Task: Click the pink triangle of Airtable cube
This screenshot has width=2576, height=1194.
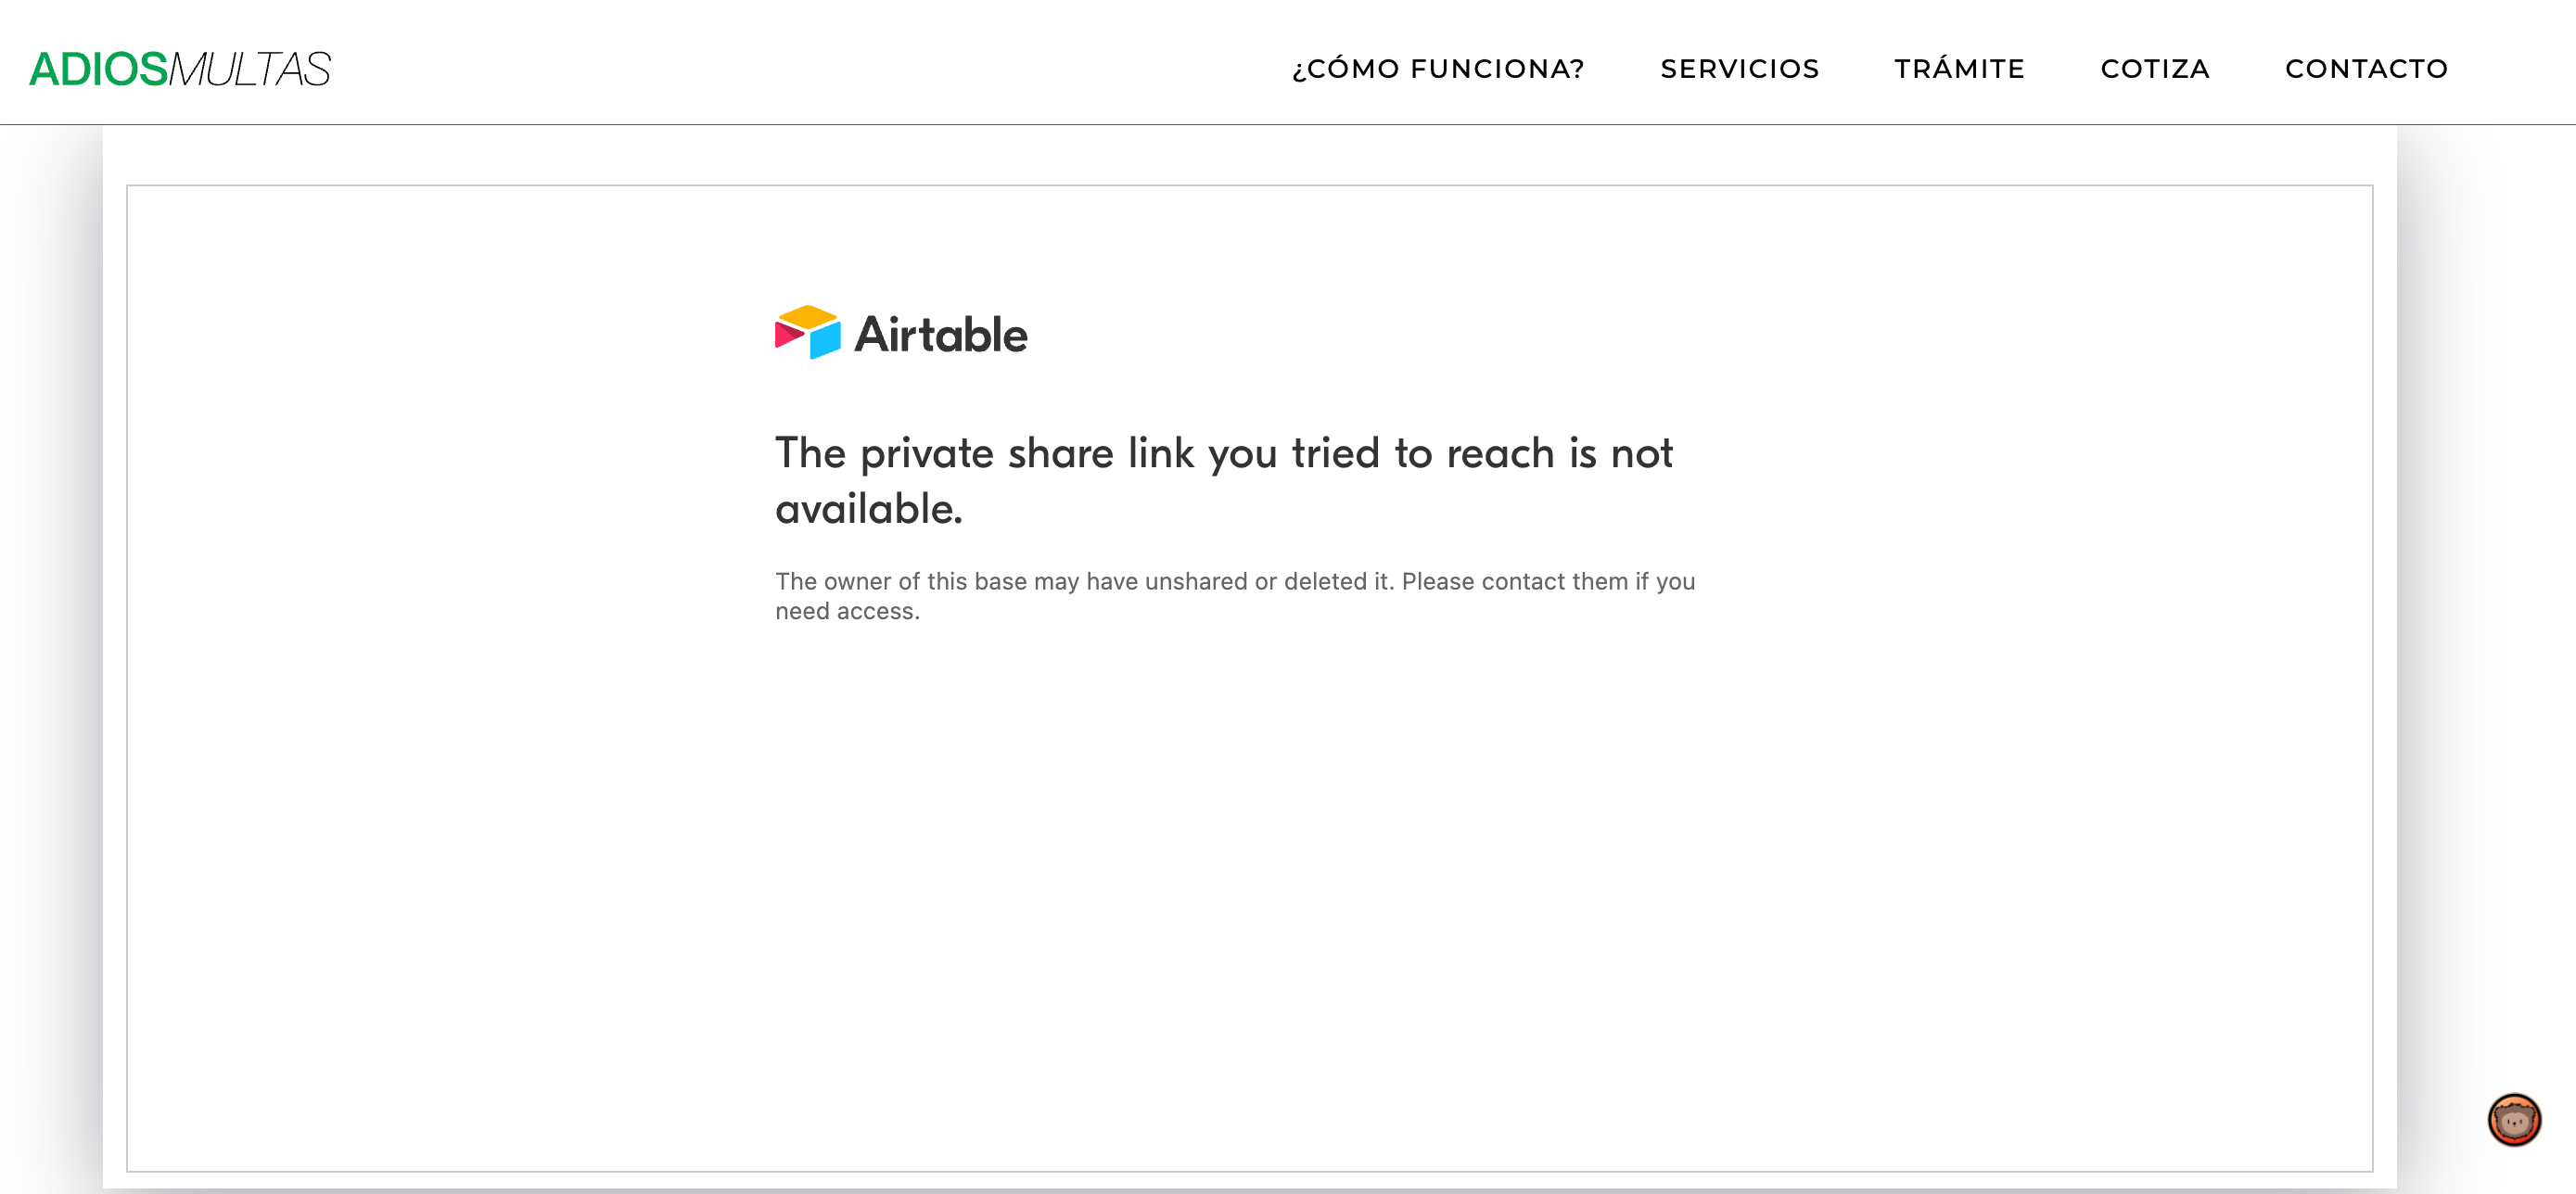Action: [789, 336]
